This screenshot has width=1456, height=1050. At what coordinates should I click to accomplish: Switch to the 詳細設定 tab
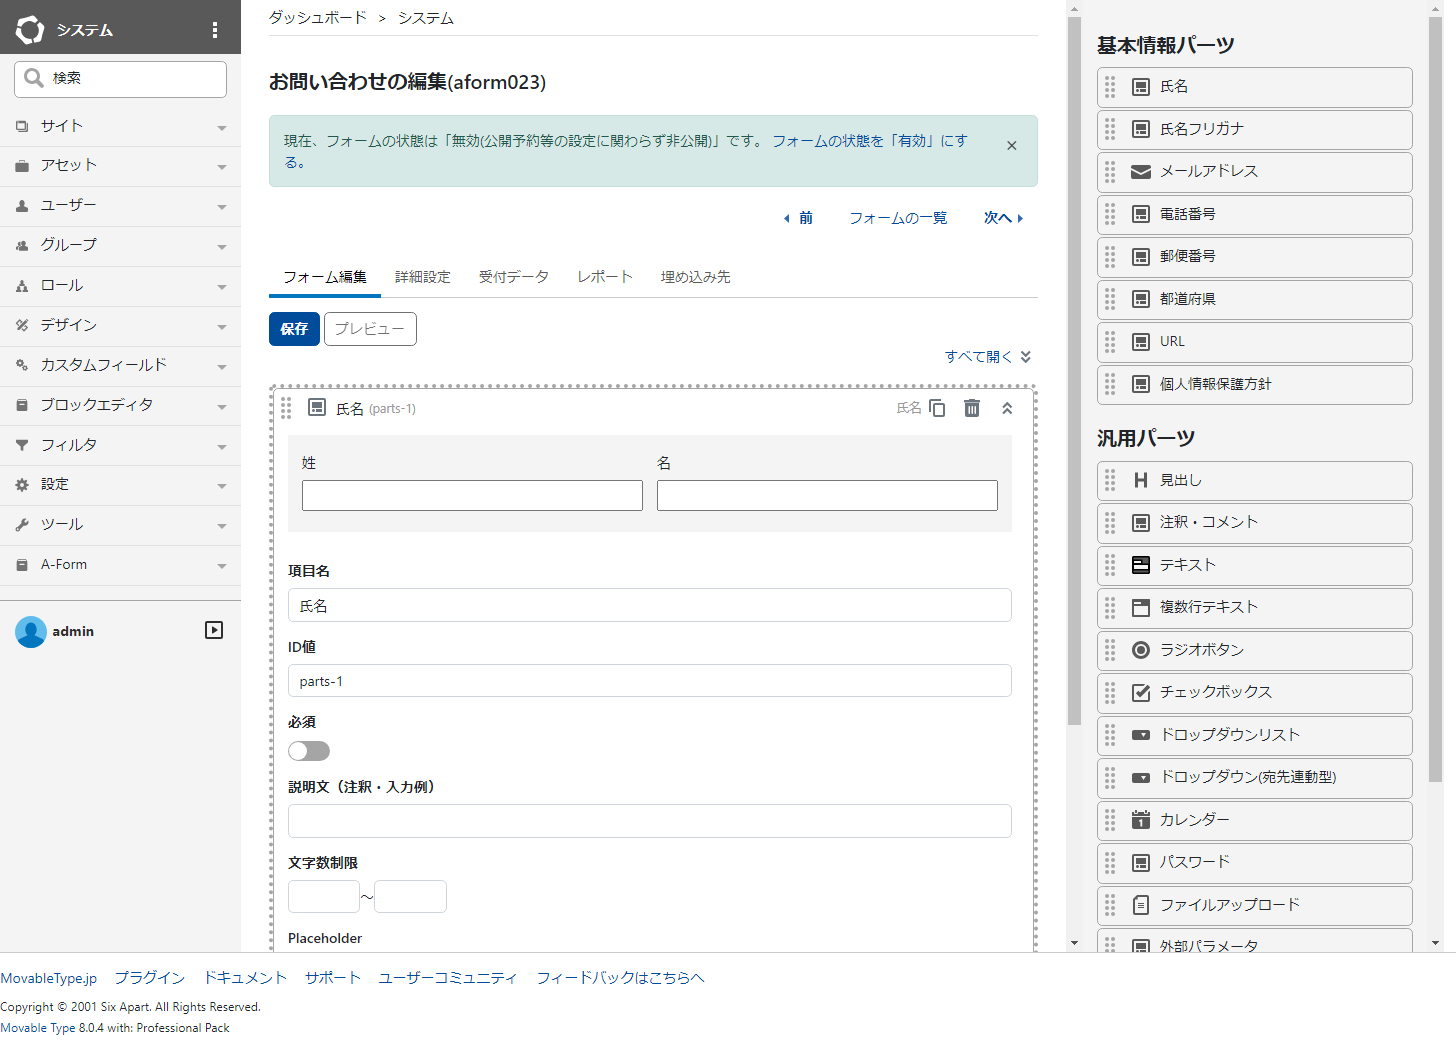pyautogui.click(x=423, y=277)
